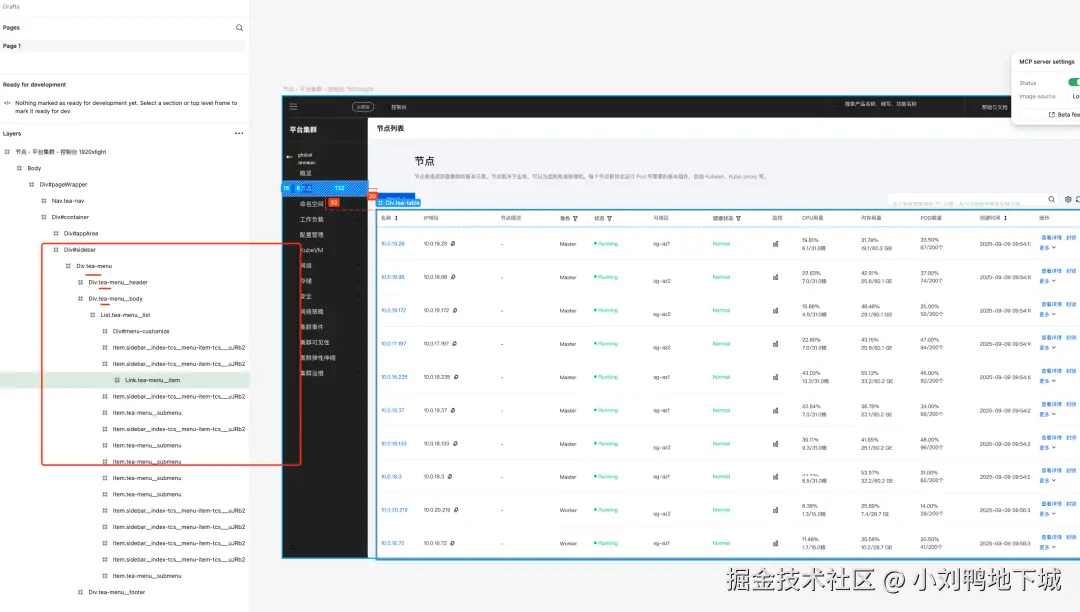Expand the 更多 dropdown for node 10.0.19.28

(1048, 248)
